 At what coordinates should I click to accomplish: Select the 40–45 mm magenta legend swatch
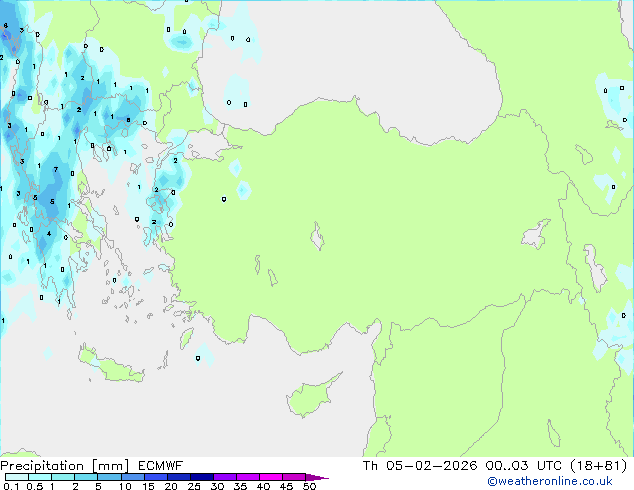274,477
